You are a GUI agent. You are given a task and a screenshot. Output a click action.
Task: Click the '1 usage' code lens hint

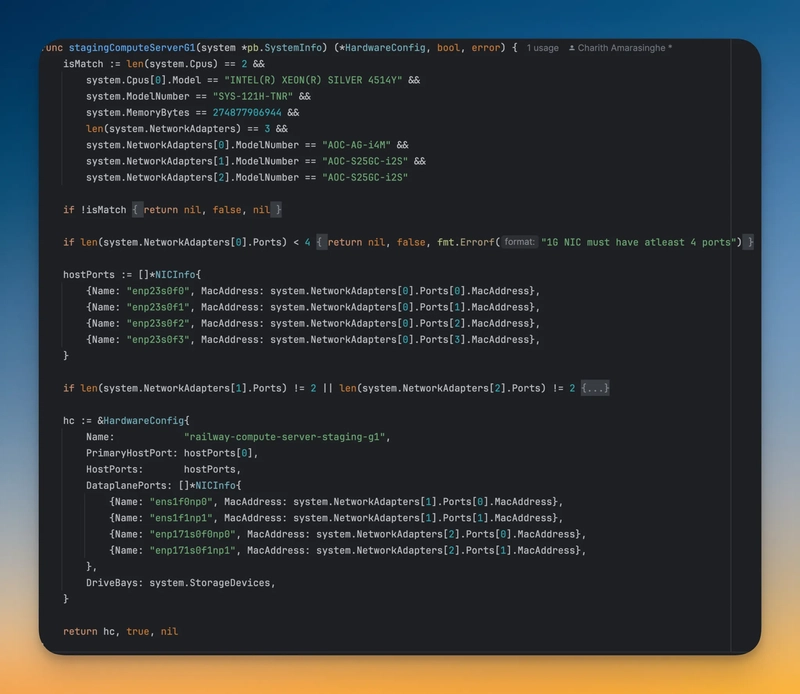542,48
